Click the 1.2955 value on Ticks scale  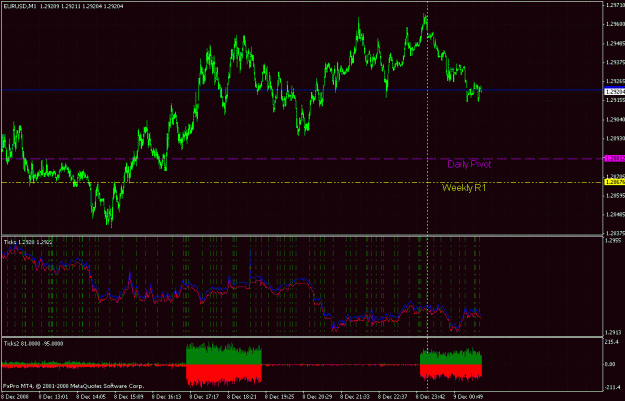[613, 241]
